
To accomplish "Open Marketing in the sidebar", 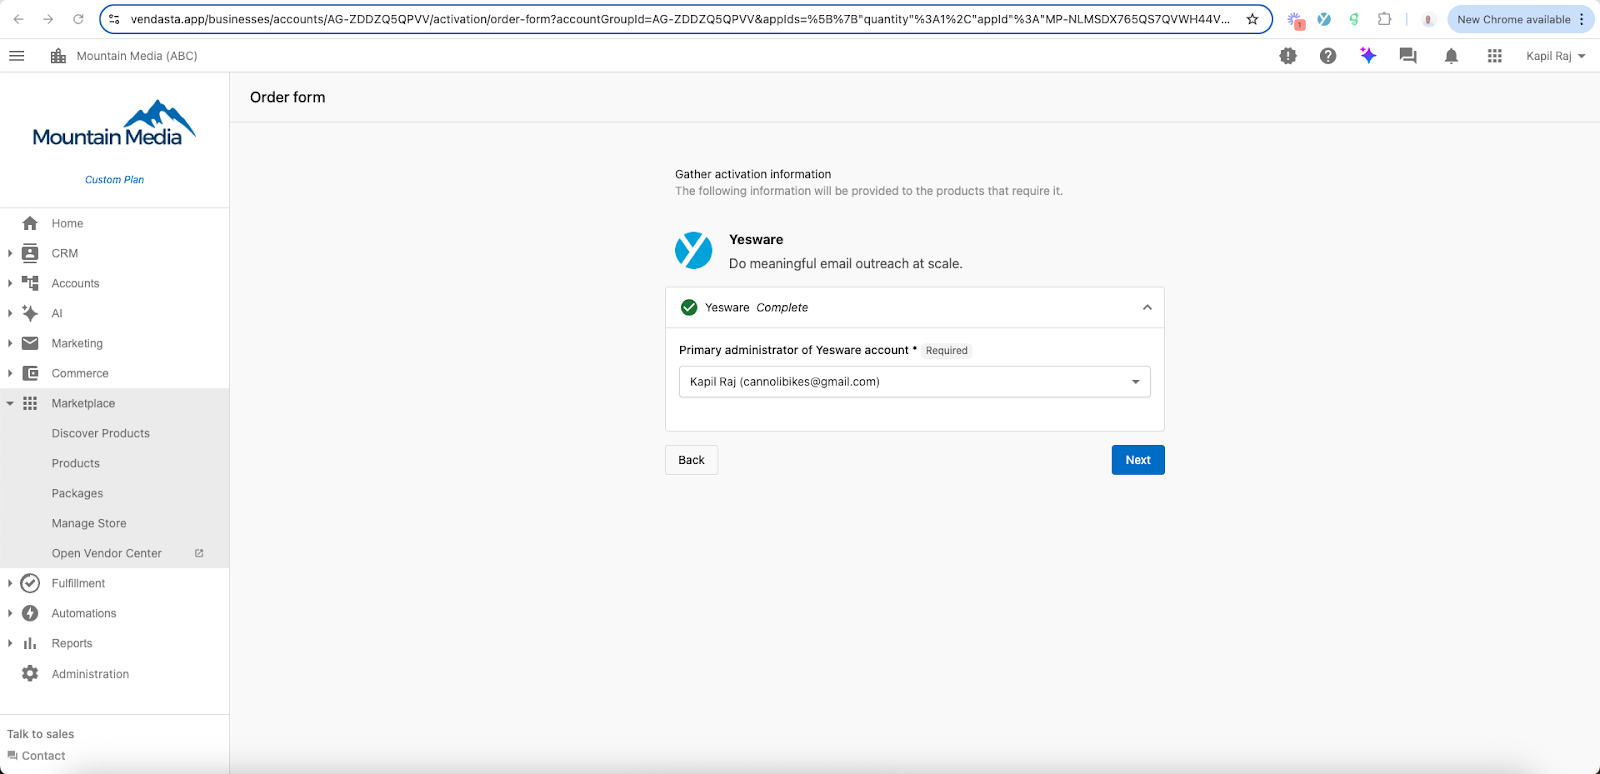I will point(77,343).
